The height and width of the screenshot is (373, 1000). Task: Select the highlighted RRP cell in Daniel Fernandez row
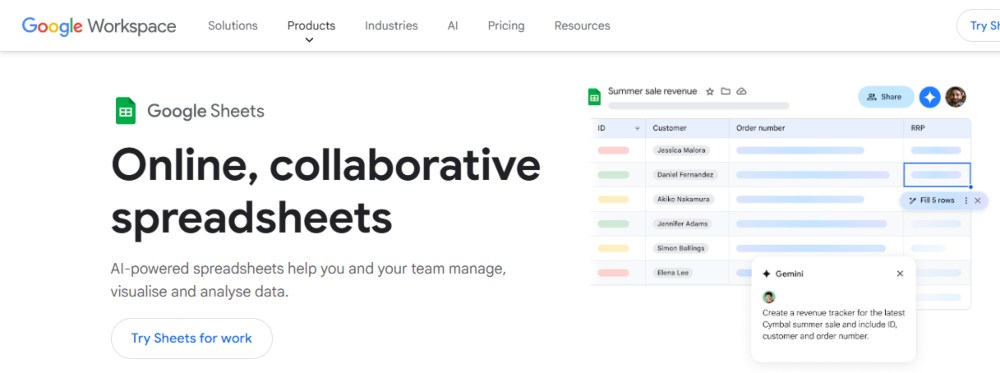tap(937, 175)
